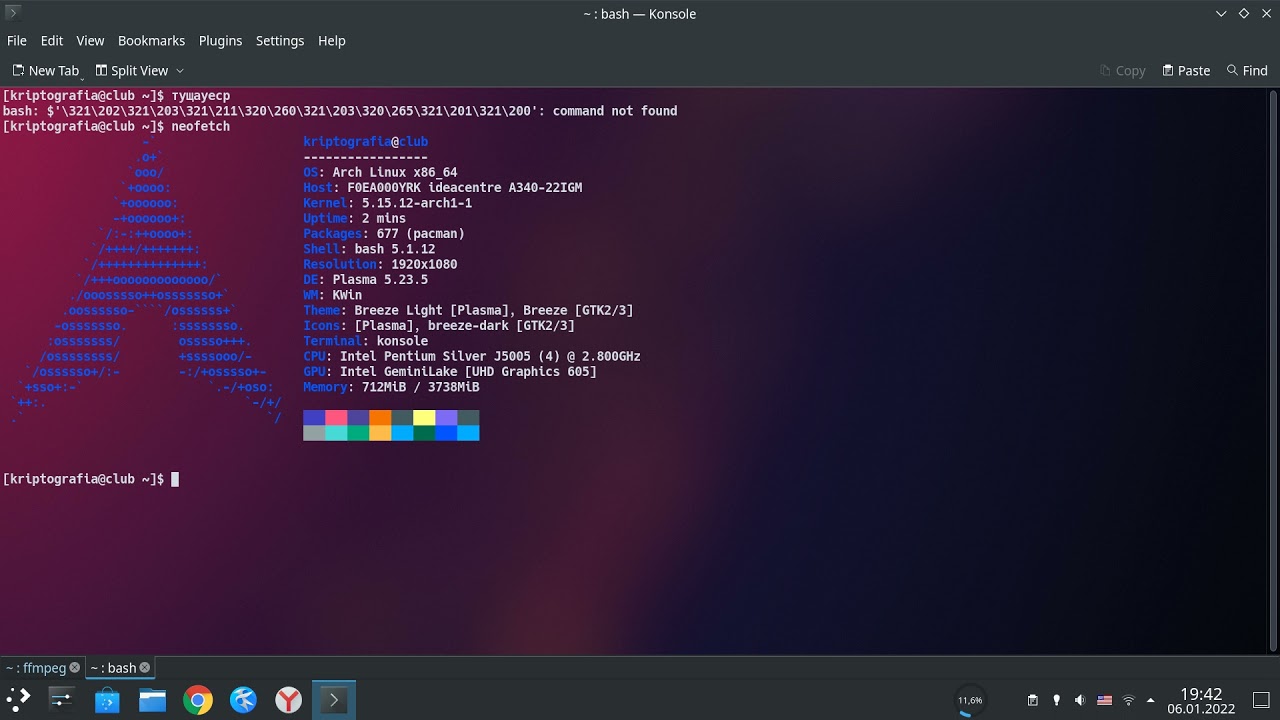Launch Google Chrome from the taskbar
This screenshot has height=720, width=1280.
coord(198,700)
